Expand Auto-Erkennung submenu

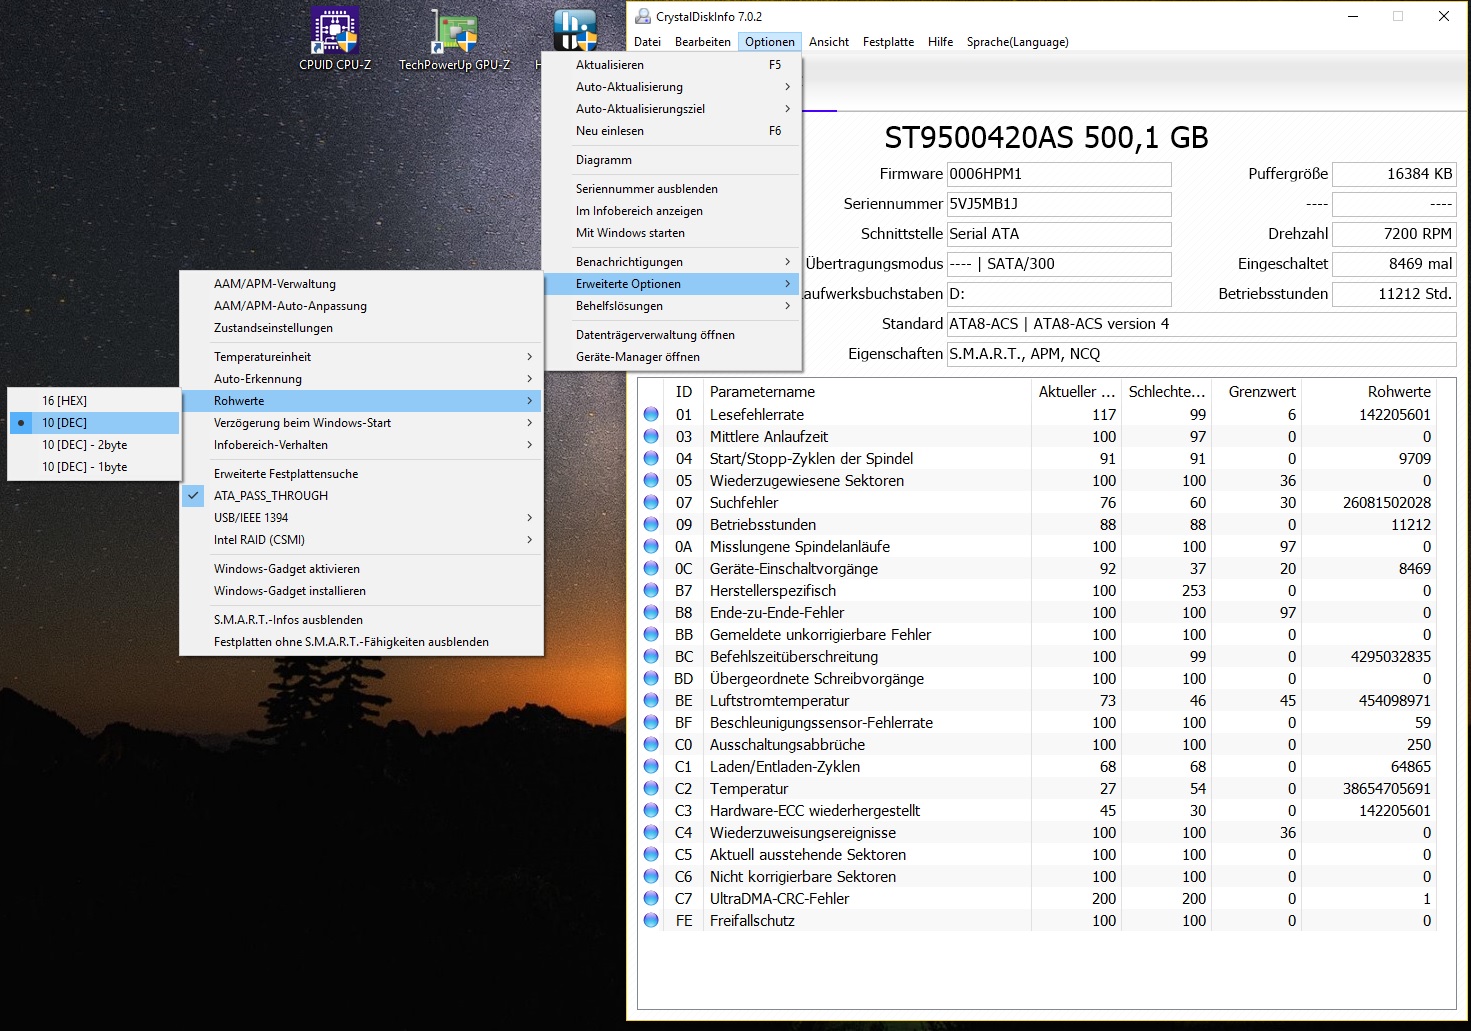tap(361, 379)
